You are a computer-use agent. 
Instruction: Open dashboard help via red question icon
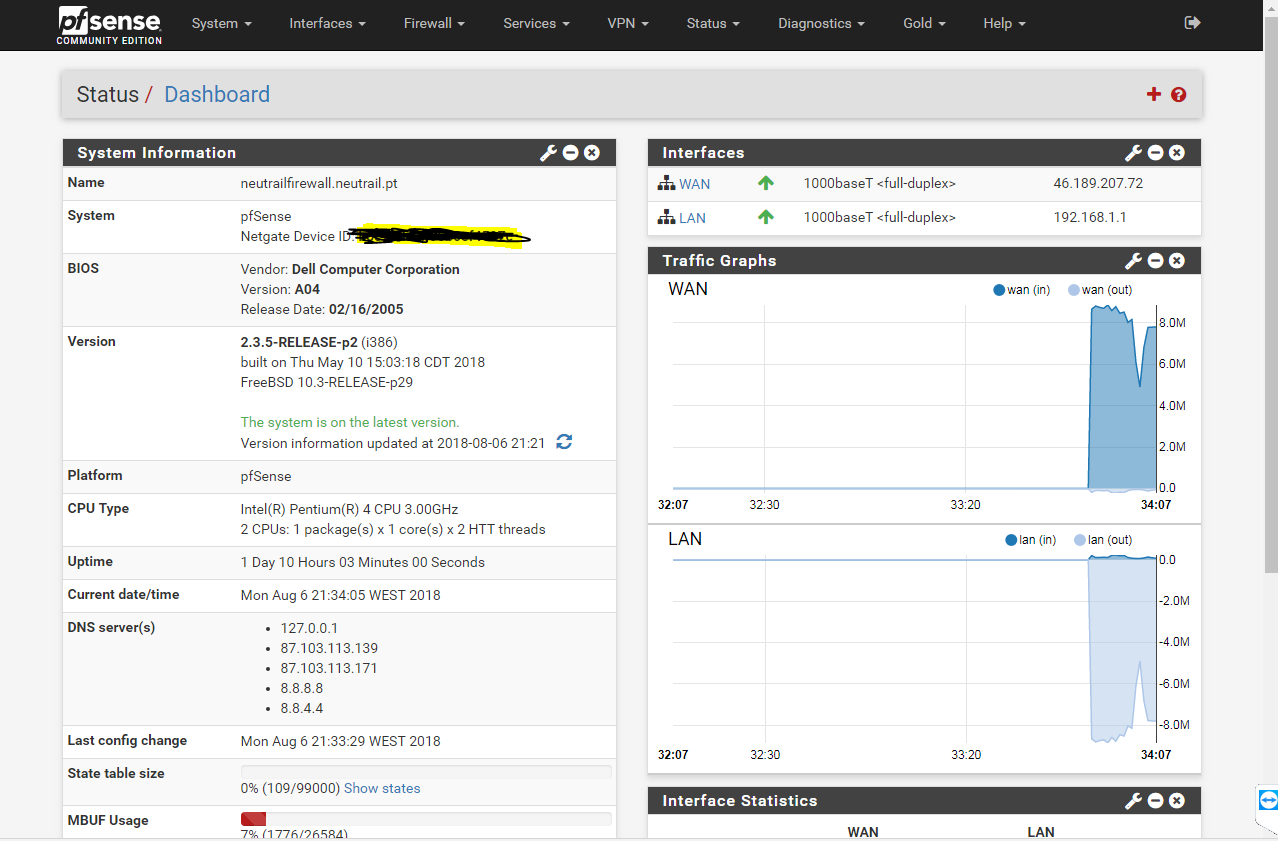click(x=1178, y=95)
